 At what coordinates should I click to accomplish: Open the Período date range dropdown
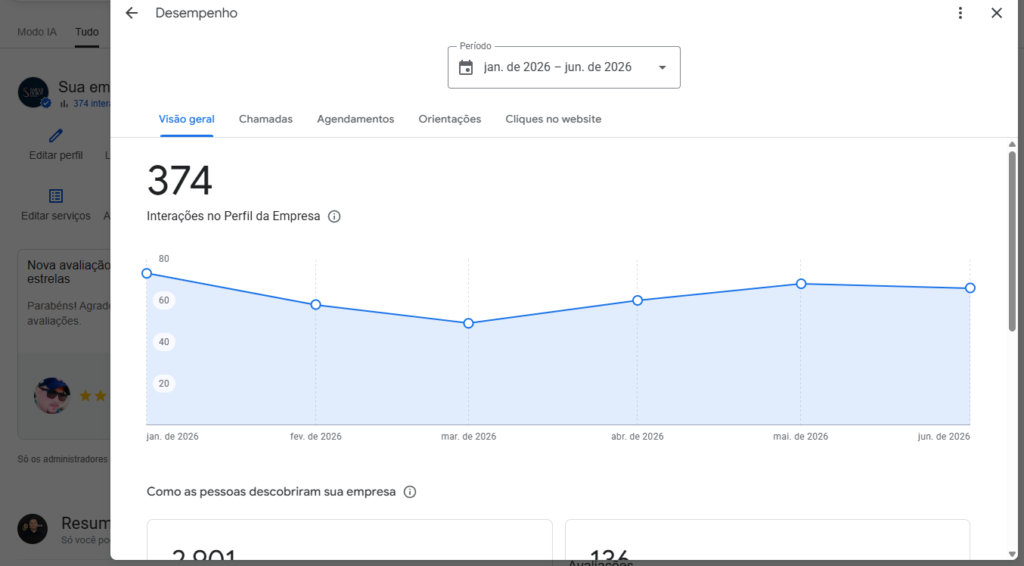click(x=564, y=67)
